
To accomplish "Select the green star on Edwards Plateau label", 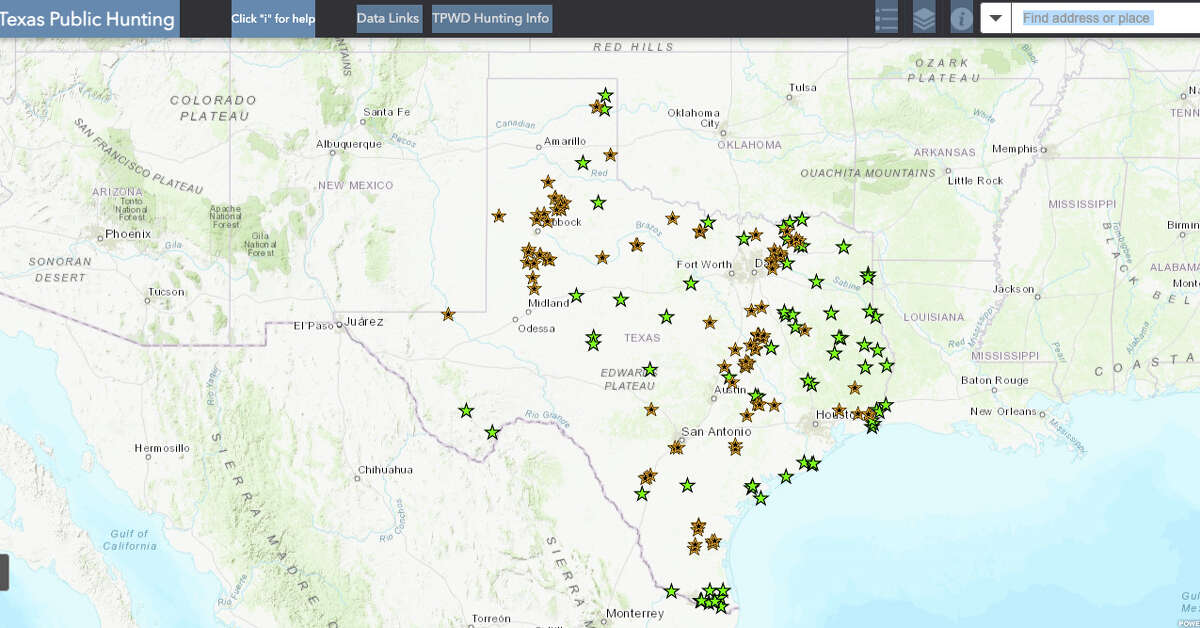I will tap(650, 369).
